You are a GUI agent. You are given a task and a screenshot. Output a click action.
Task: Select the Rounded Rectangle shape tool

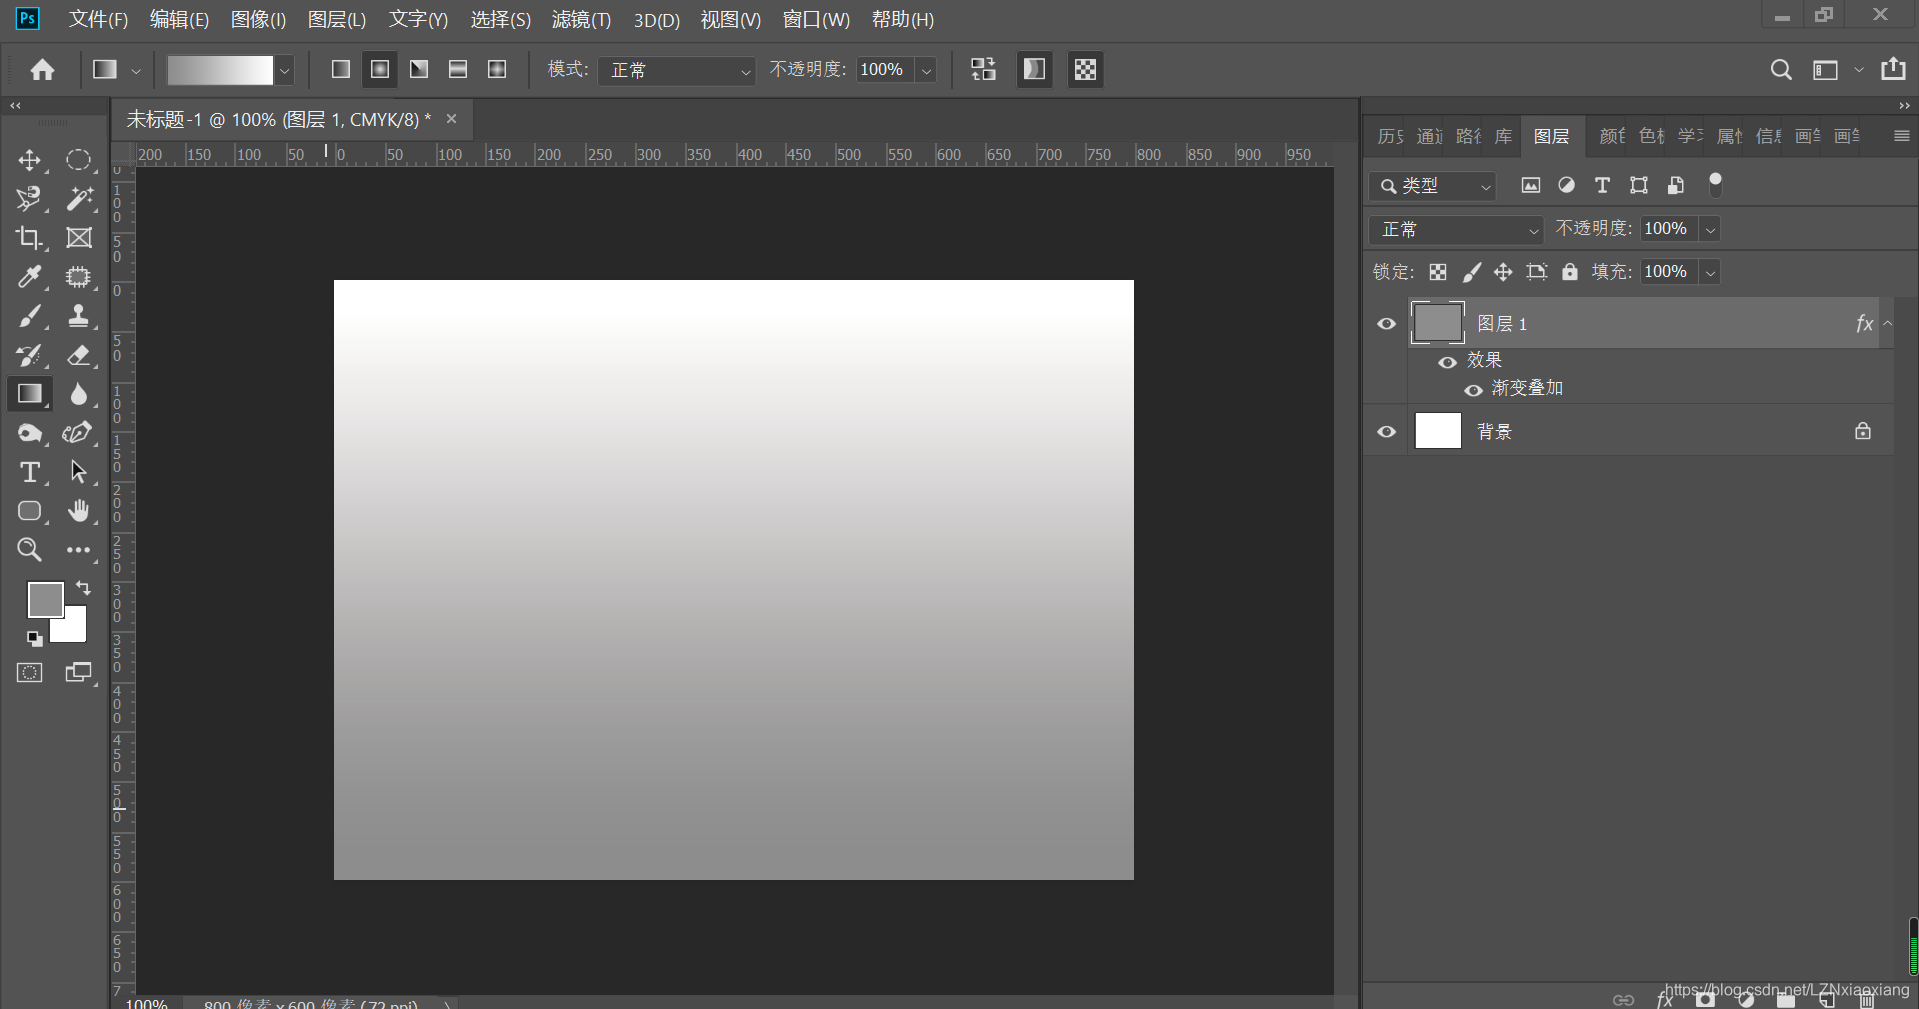tap(30, 511)
